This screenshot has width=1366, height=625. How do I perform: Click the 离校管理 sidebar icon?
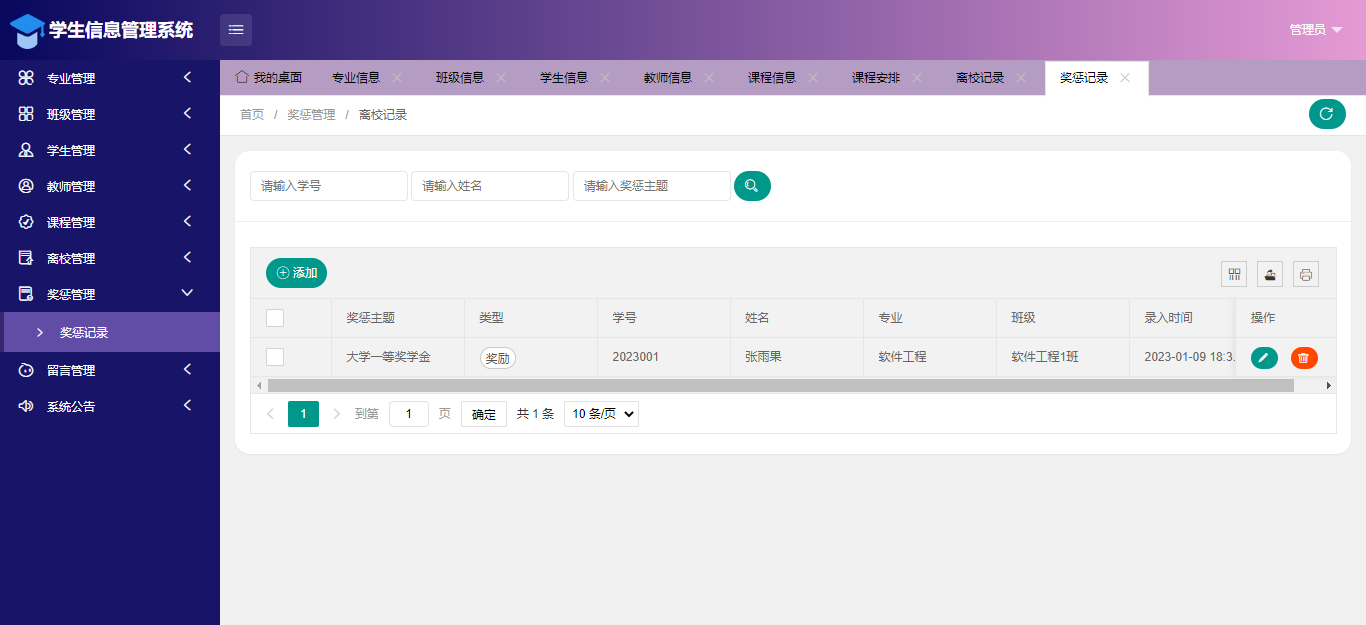26,258
